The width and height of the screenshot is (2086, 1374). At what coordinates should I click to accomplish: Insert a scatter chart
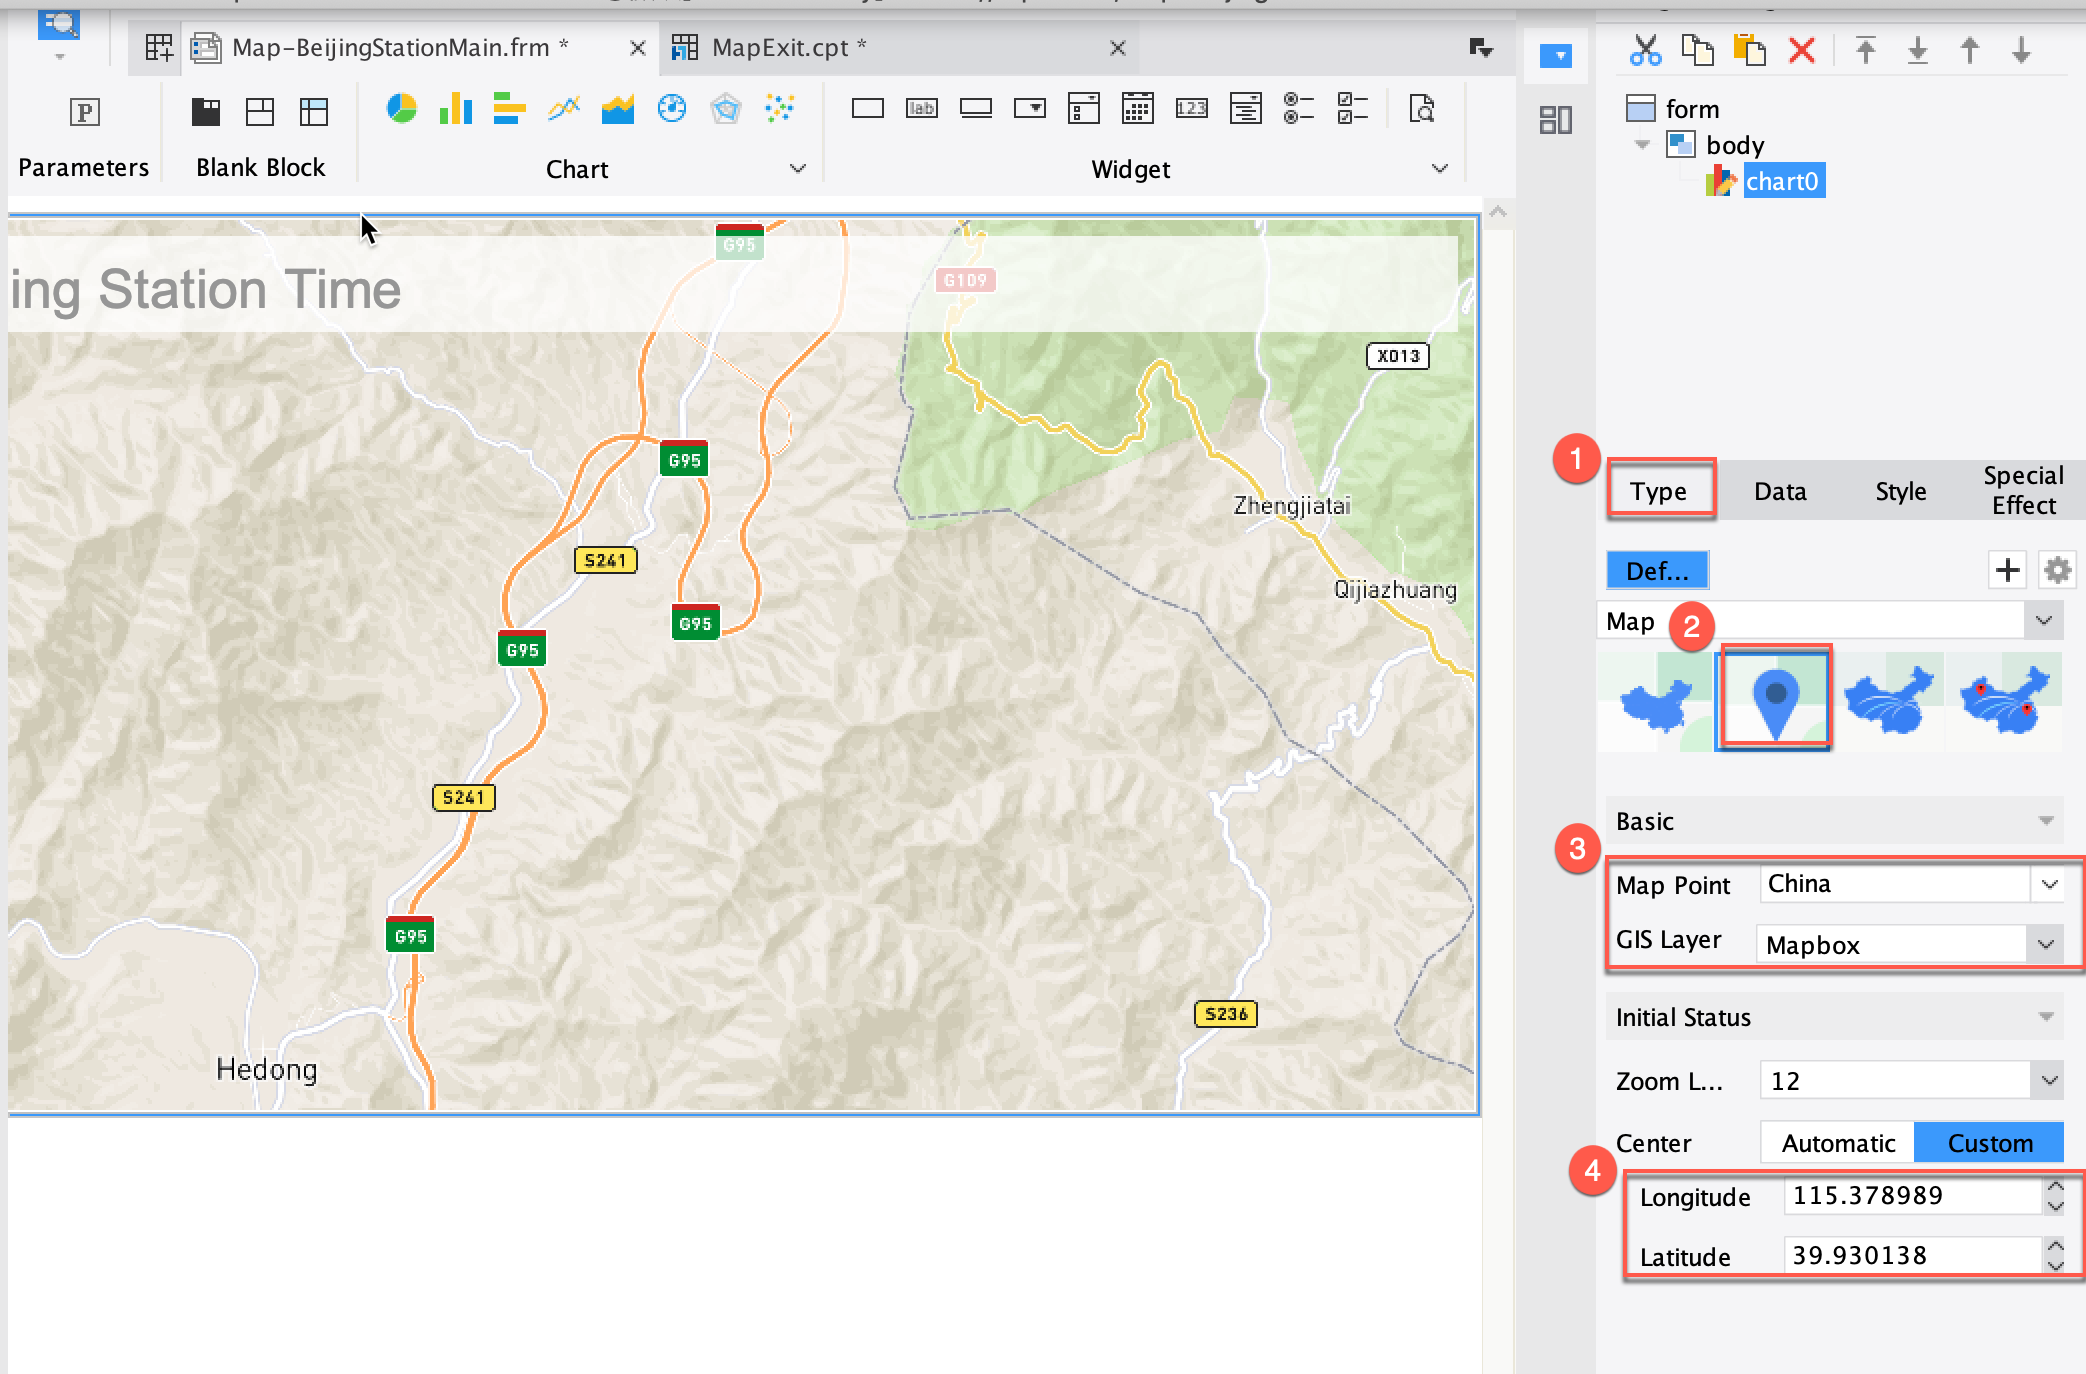pyautogui.click(x=780, y=108)
